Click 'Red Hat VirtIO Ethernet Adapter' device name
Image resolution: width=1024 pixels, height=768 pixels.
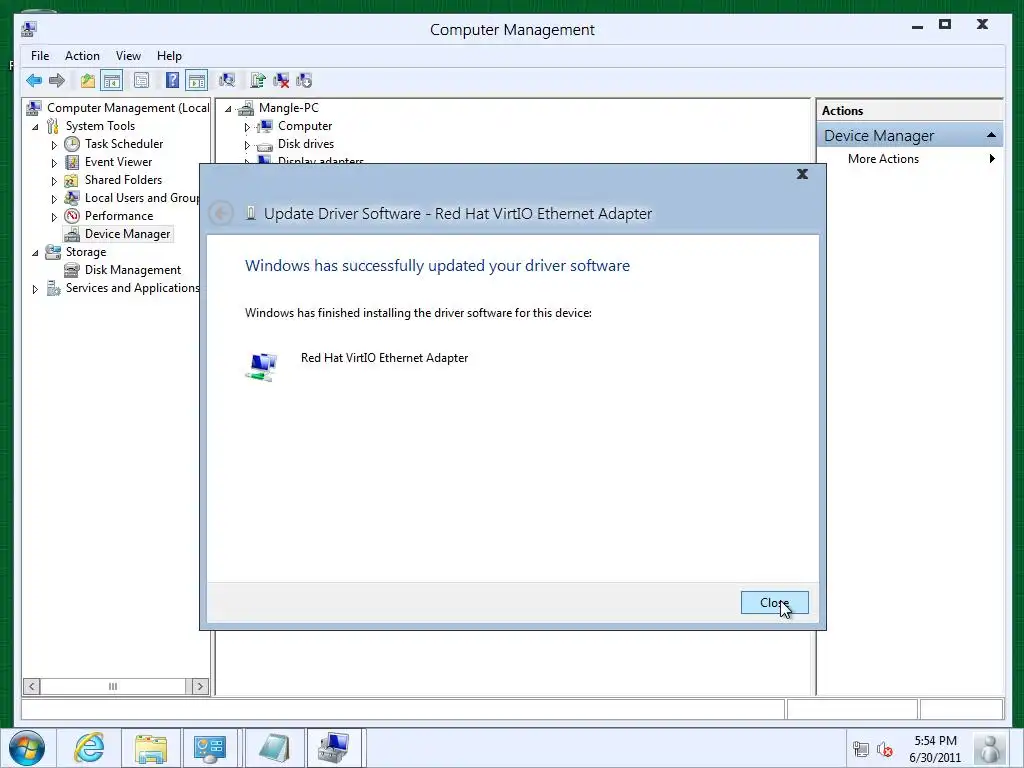385,358
